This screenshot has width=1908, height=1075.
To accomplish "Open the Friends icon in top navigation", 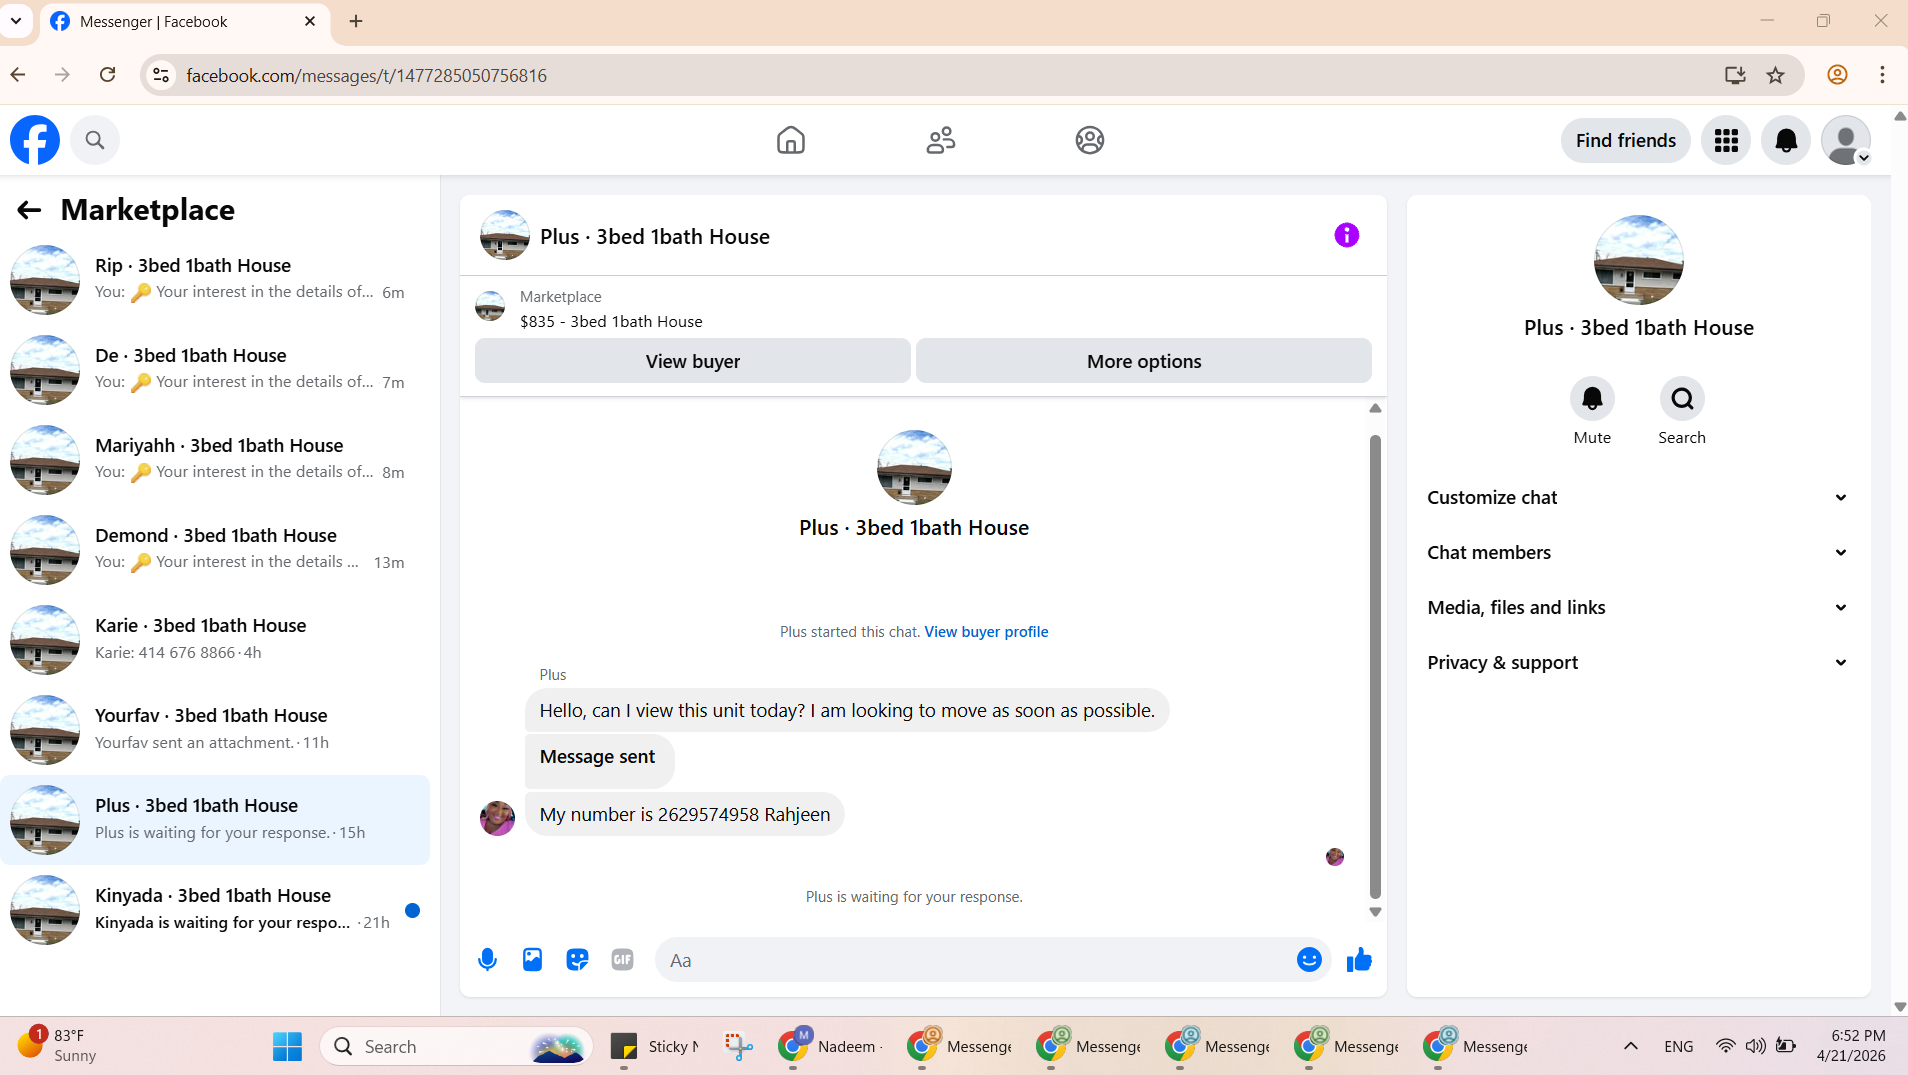I will click(x=940, y=140).
